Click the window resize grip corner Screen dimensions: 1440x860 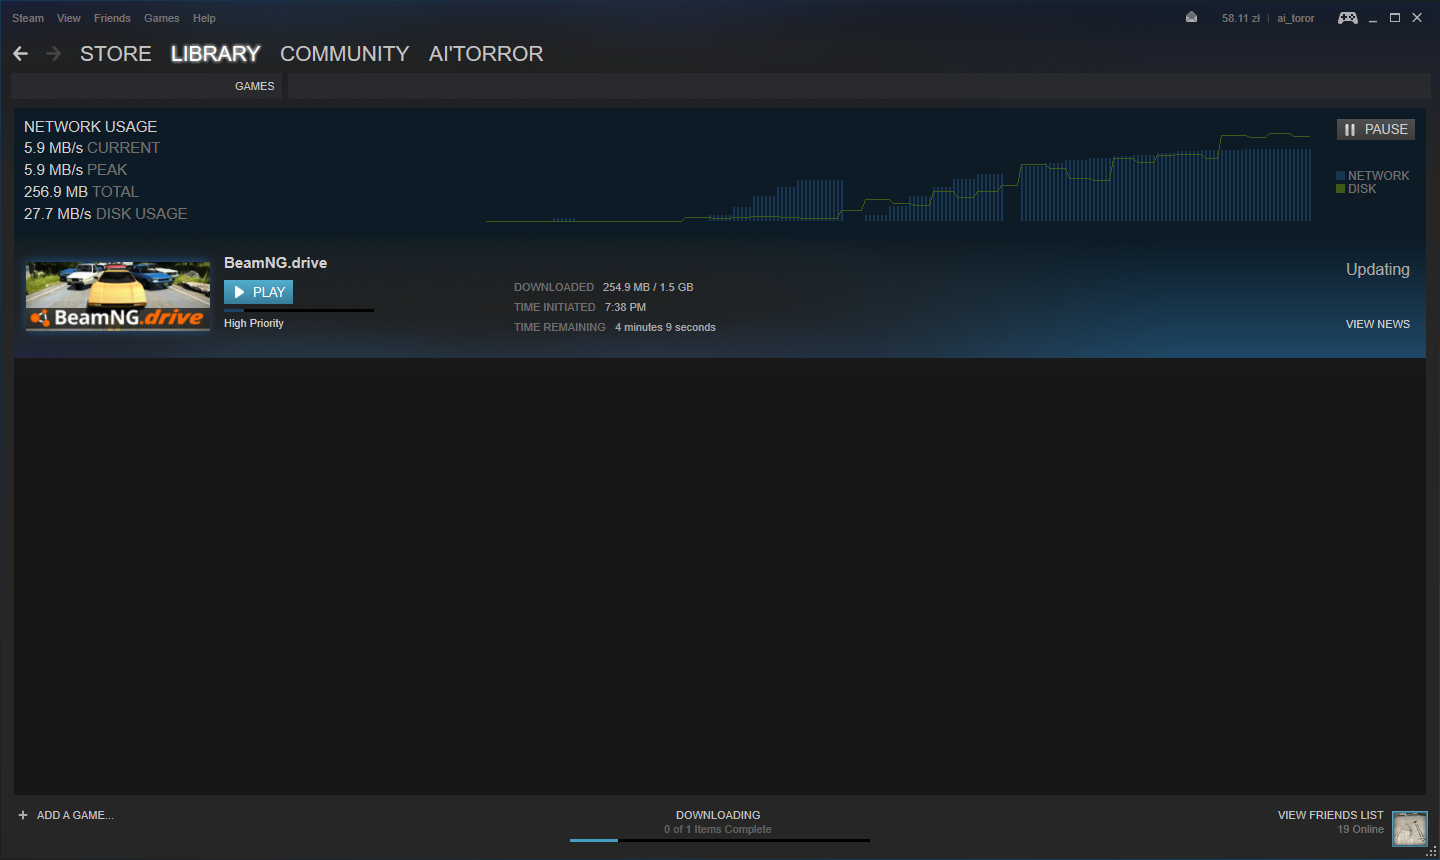point(1431,851)
